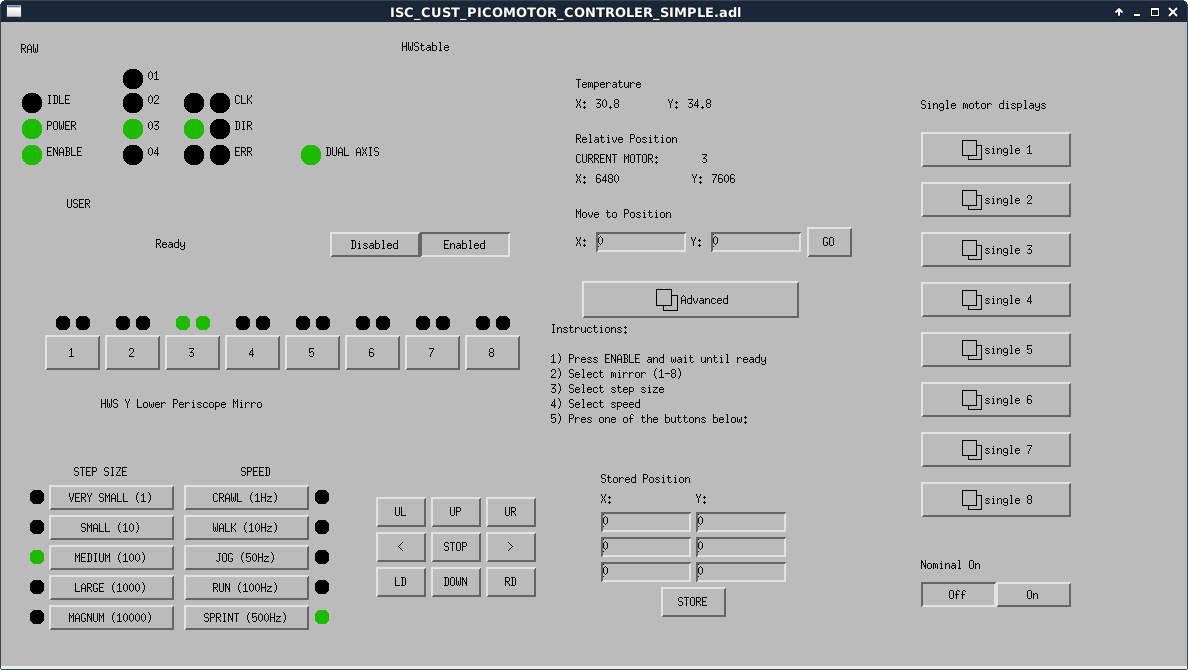This screenshot has width=1188, height=670.
Task: Click the GO button
Action: point(829,243)
